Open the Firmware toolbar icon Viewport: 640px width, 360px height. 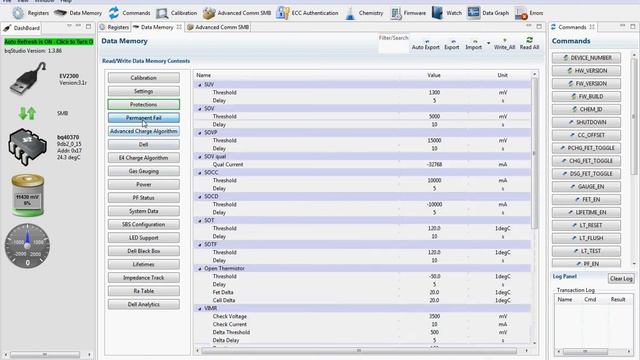[x=396, y=13]
